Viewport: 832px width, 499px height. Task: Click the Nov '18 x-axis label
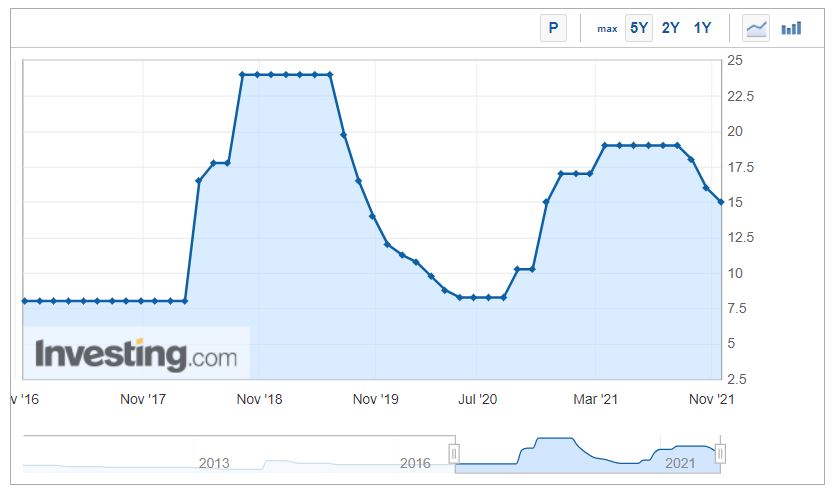[259, 399]
